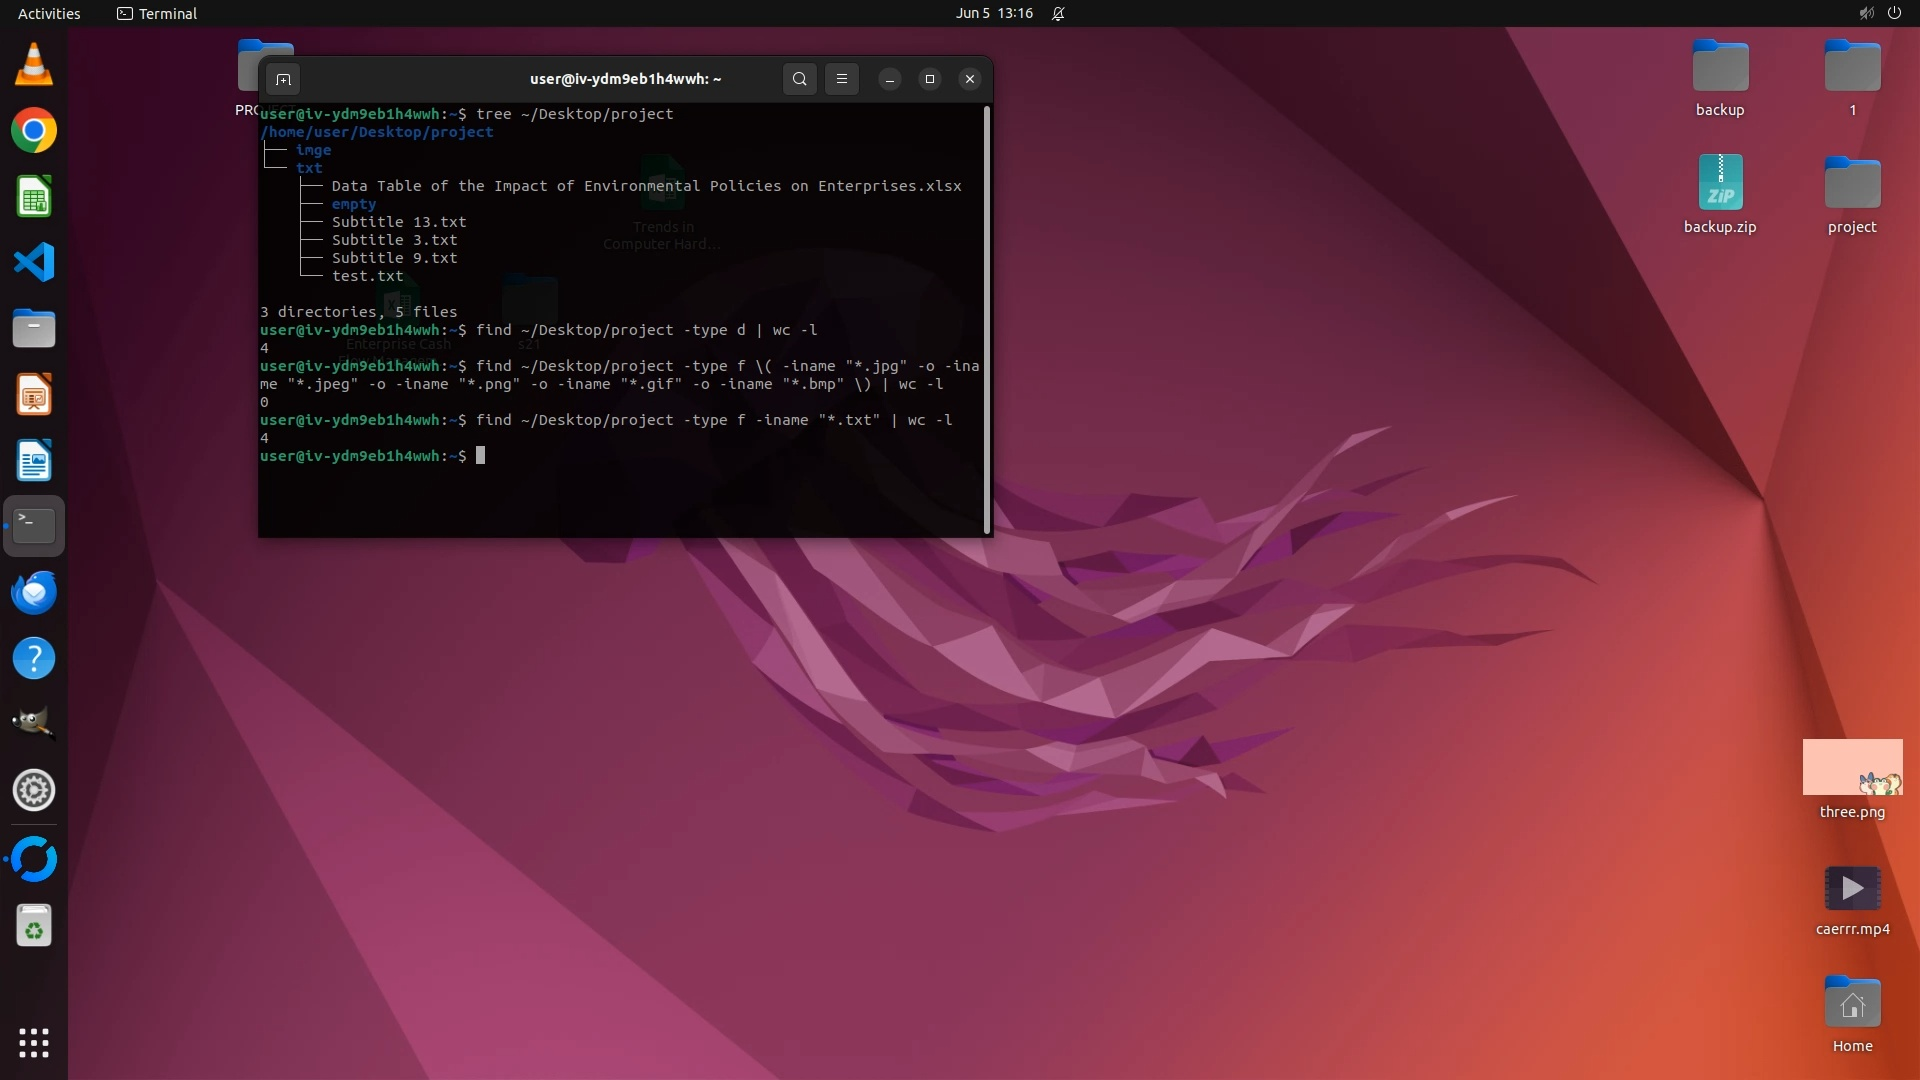Open the terminal hamburger menu
1920x1080 pixels.
click(x=842, y=79)
